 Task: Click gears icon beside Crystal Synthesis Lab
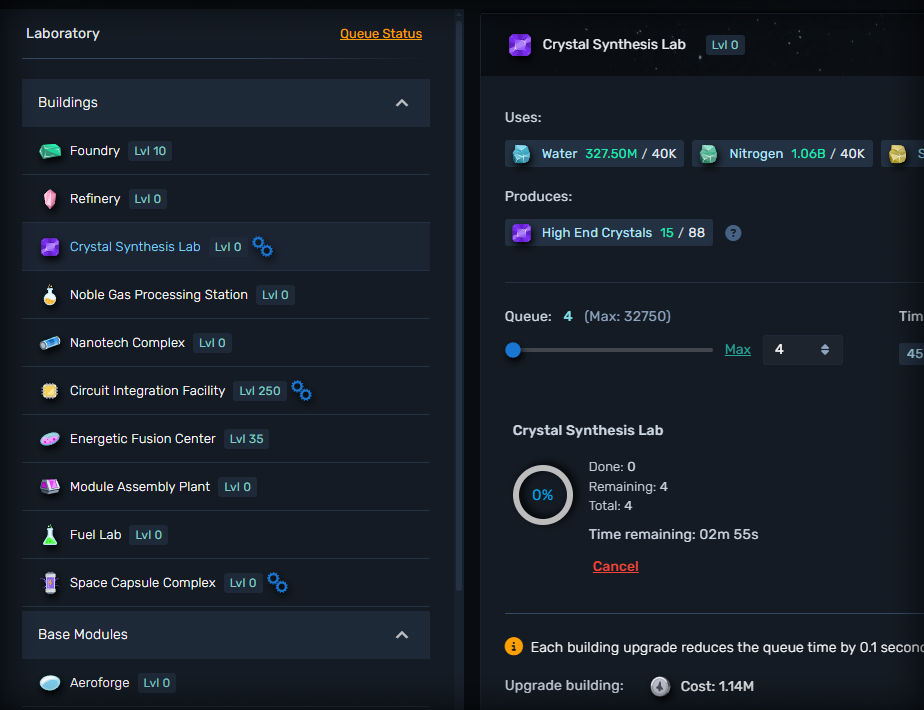pyautogui.click(x=262, y=246)
